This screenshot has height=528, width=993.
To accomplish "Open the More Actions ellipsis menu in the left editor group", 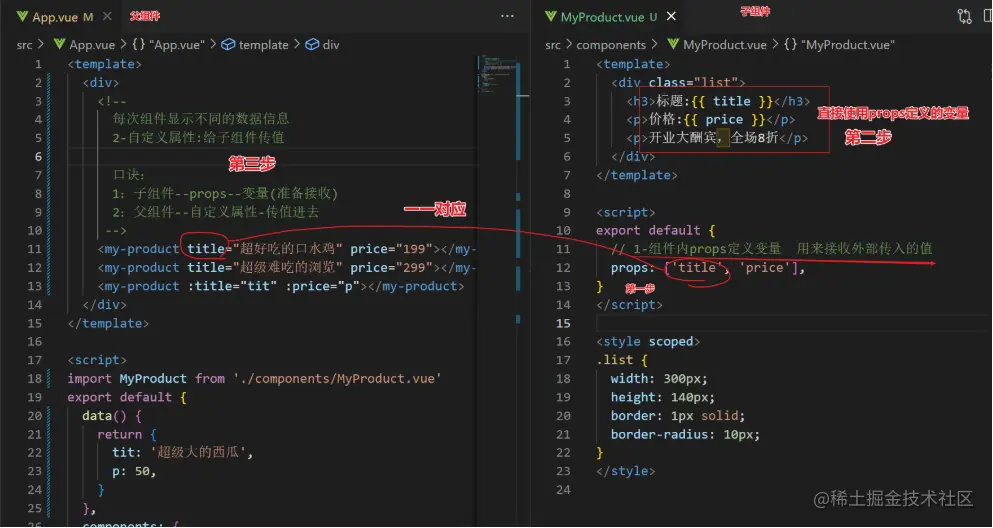I will 507,16.
